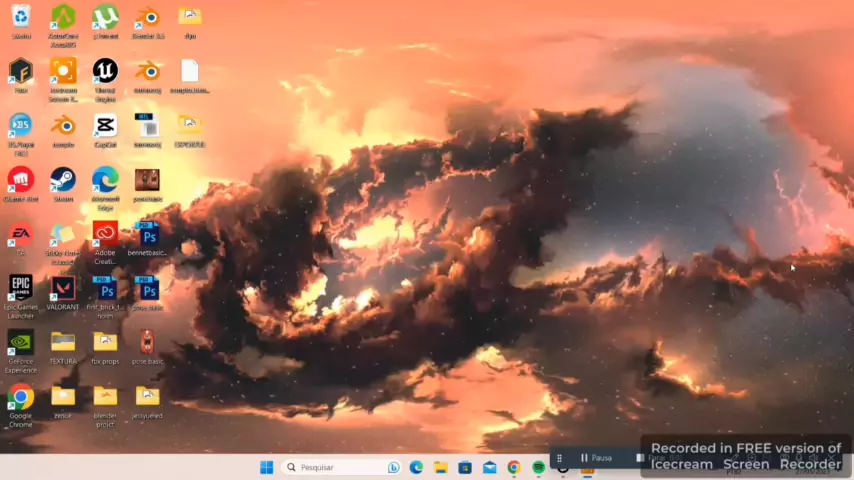
Task: Open the Windows Start menu
Action: click(266, 467)
